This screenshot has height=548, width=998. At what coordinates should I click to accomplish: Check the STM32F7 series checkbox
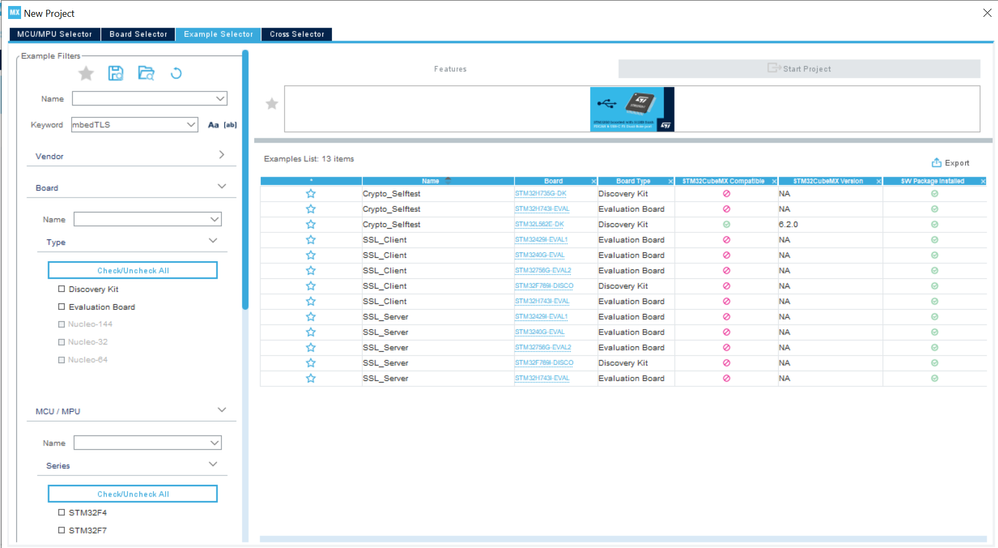click(62, 530)
